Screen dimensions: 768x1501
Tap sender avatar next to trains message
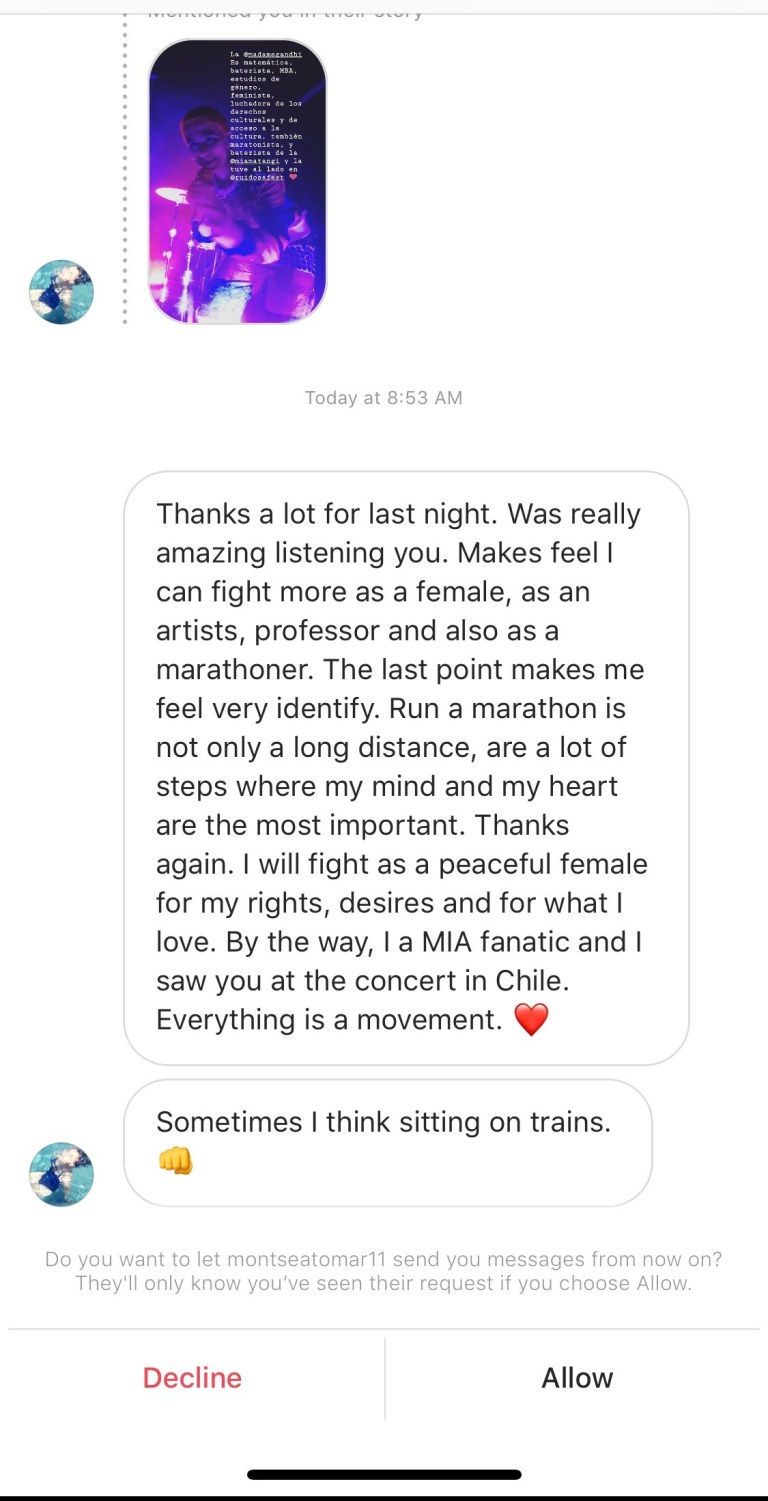[61, 1175]
